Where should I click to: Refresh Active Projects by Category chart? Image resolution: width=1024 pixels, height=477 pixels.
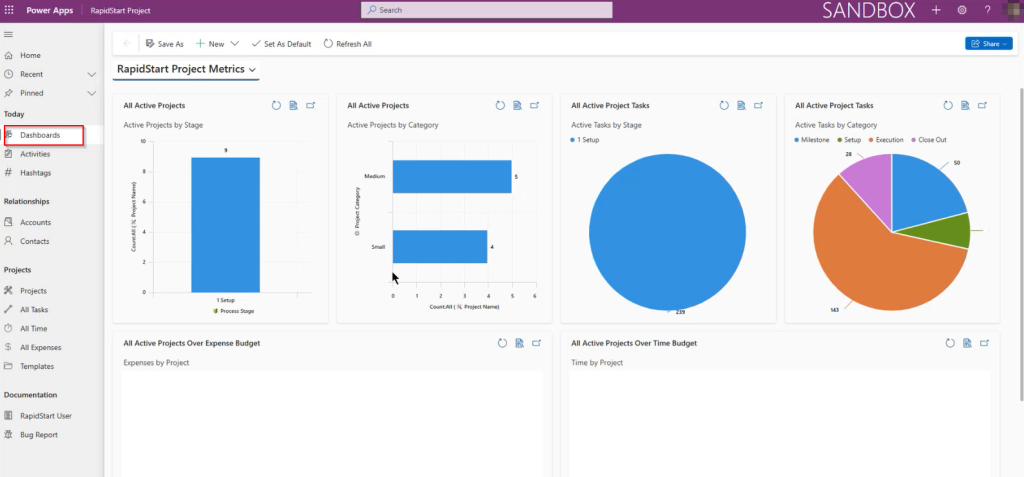500,105
